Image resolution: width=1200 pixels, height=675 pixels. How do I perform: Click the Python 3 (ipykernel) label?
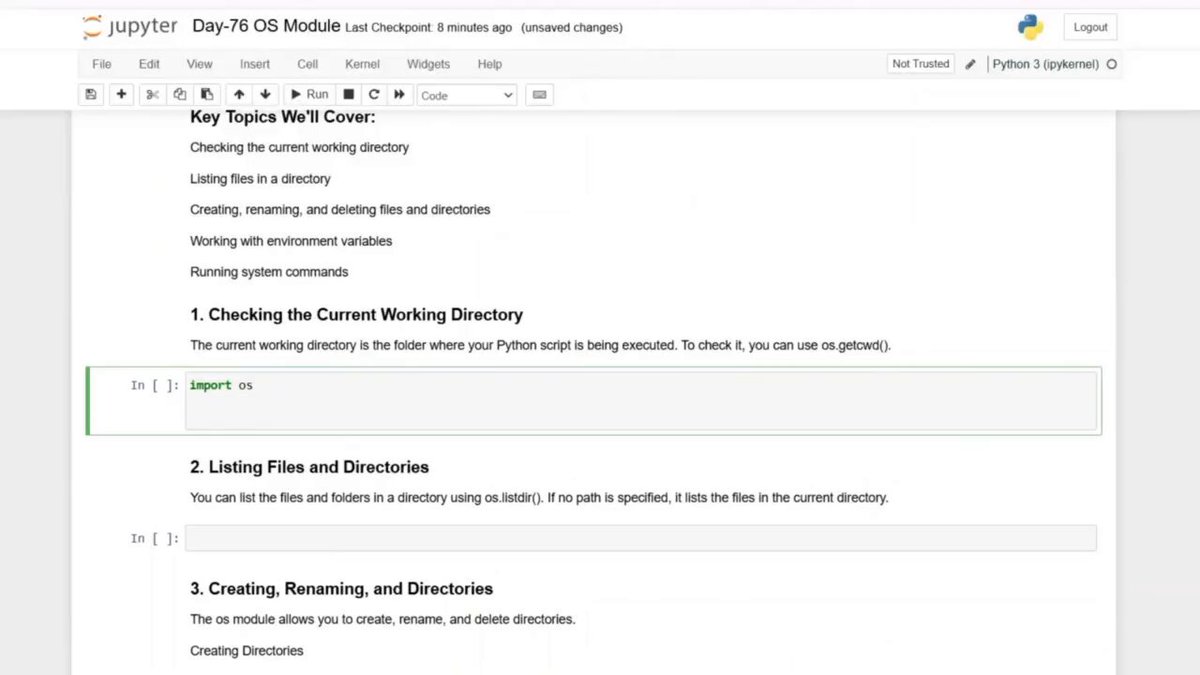pyautogui.click(x=1045, y=64)
